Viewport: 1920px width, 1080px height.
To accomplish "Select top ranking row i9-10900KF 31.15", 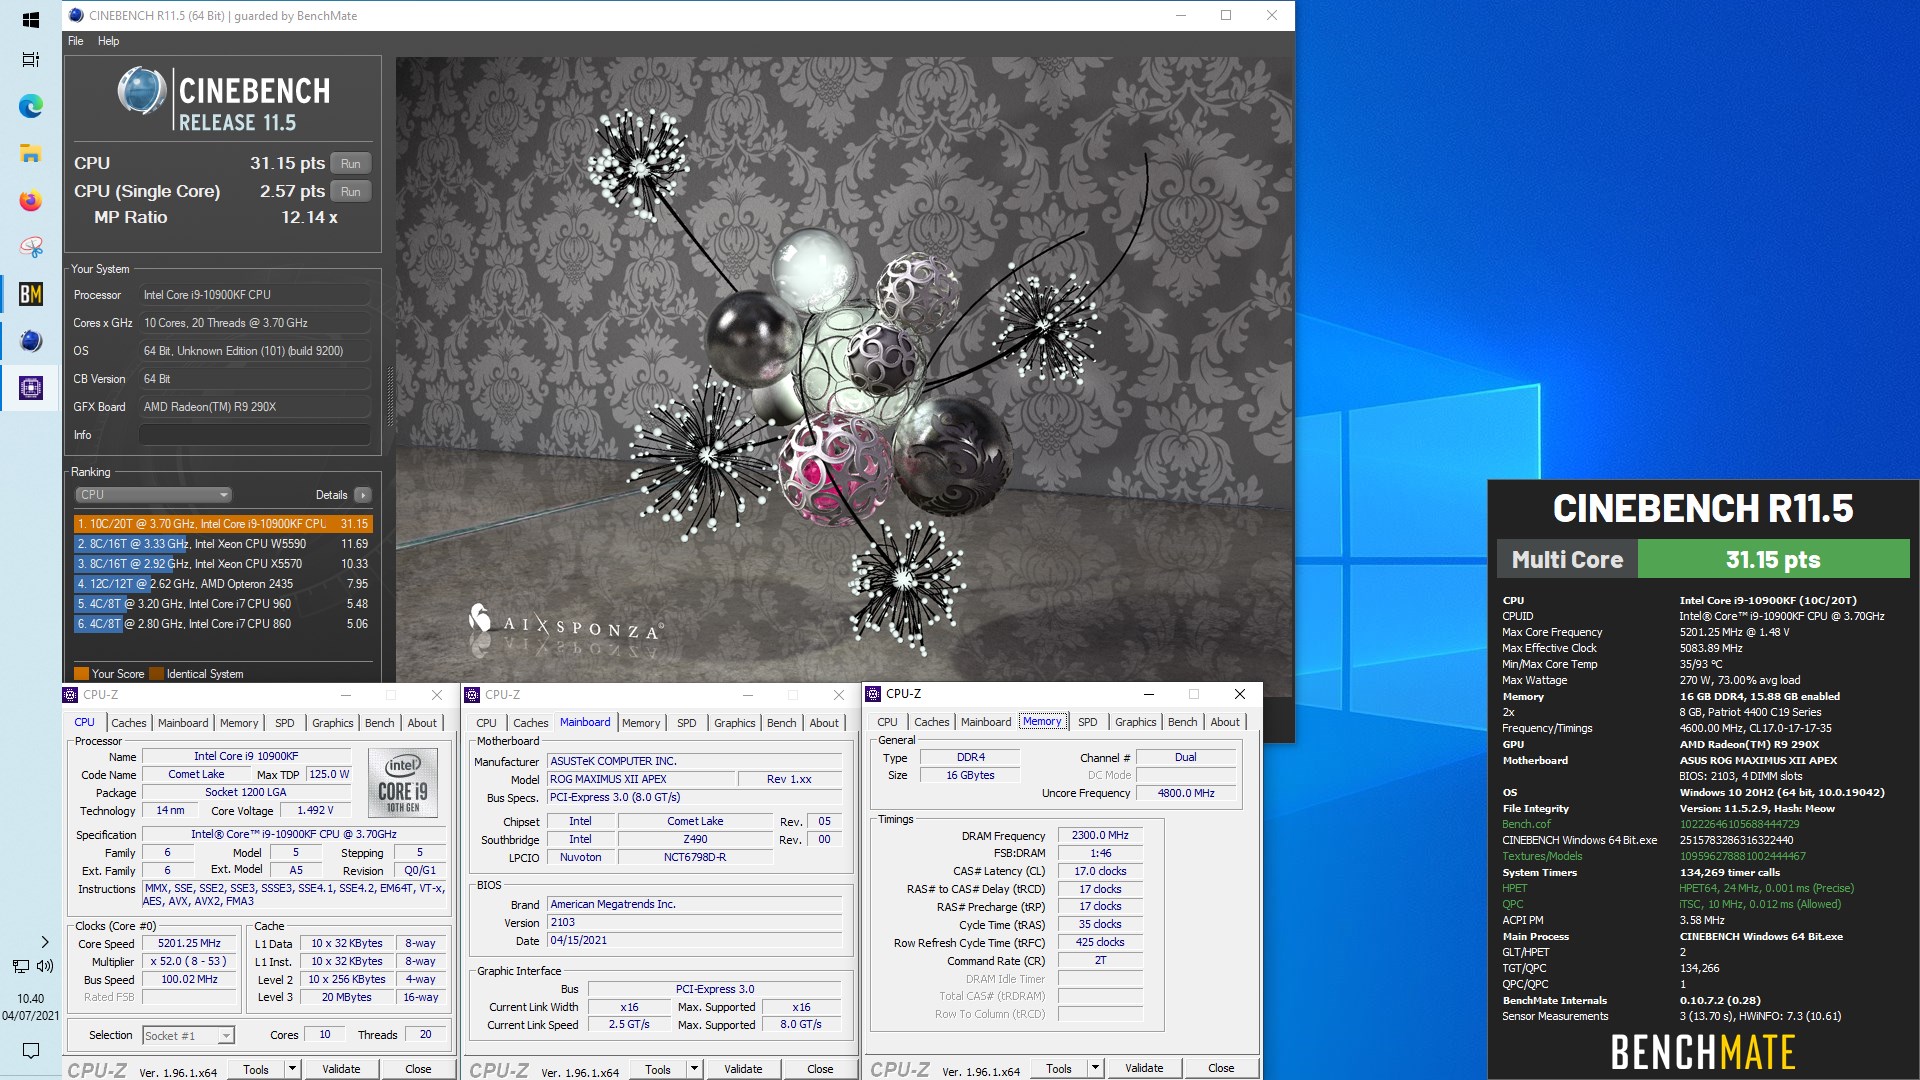I will pos(223,524).
